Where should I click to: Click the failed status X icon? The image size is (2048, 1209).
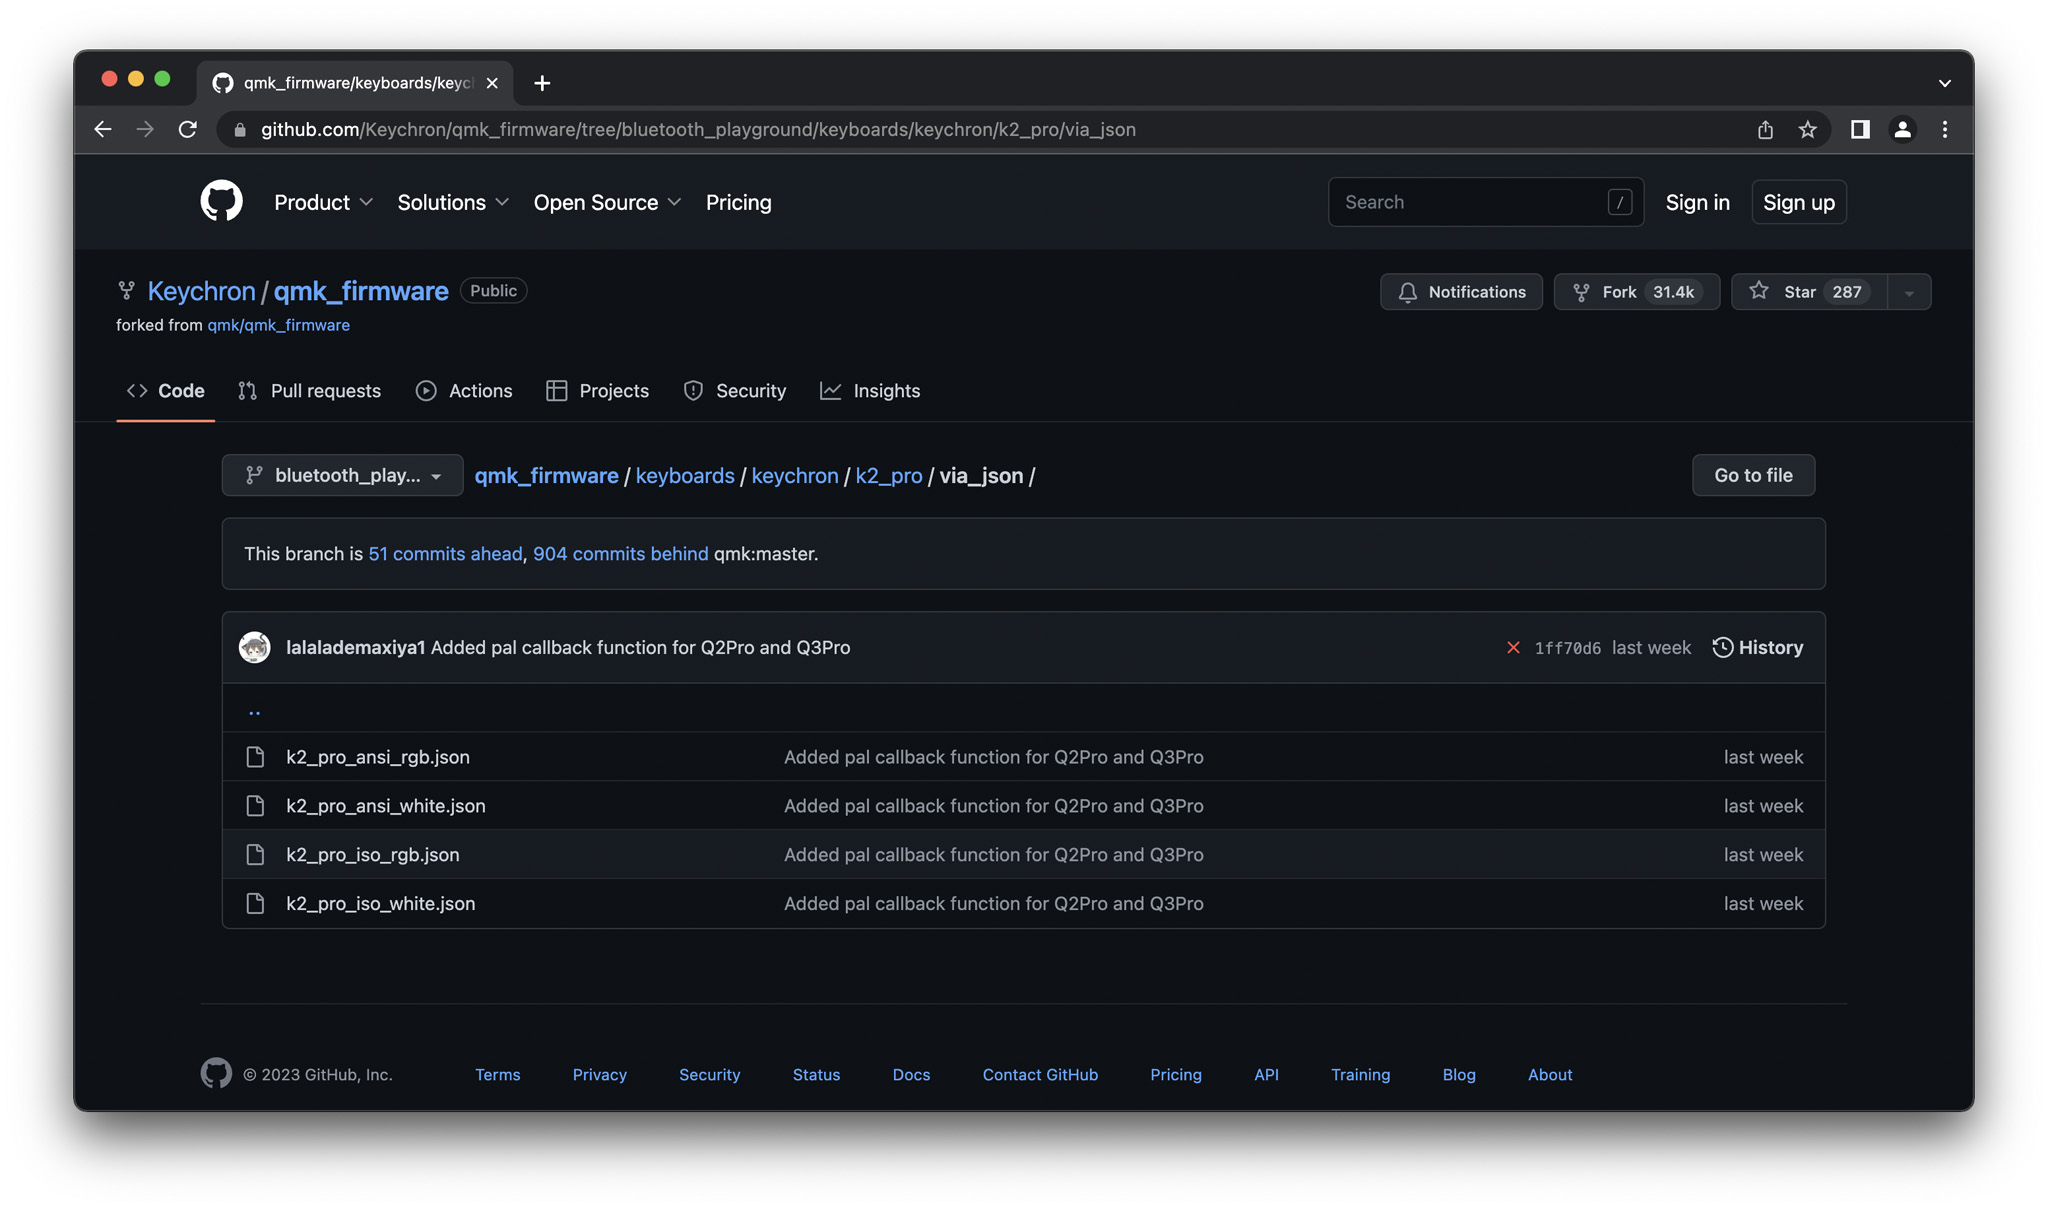pos(1513,648)
